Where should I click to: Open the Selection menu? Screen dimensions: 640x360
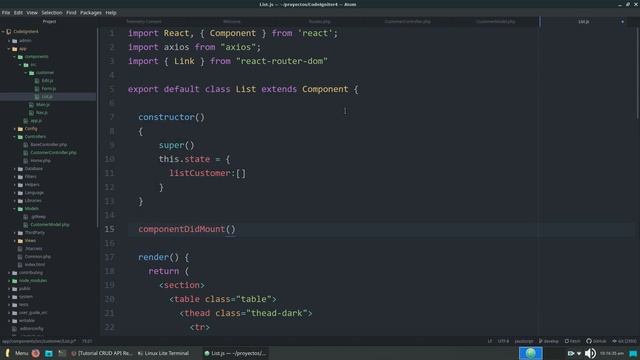click(52, 13)
